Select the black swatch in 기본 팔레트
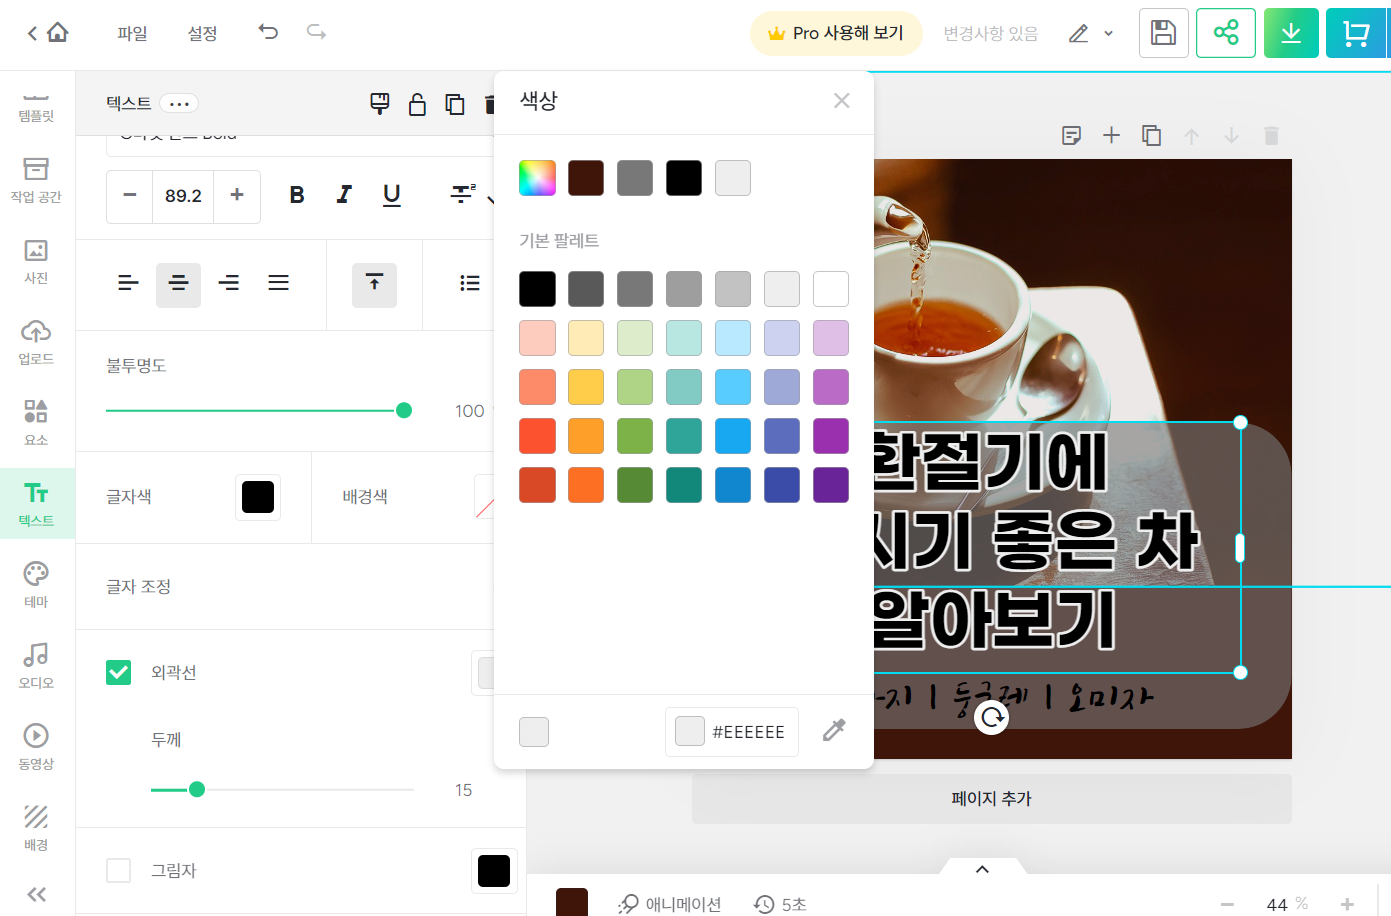The image size is (1391, 916). [537, 289]
